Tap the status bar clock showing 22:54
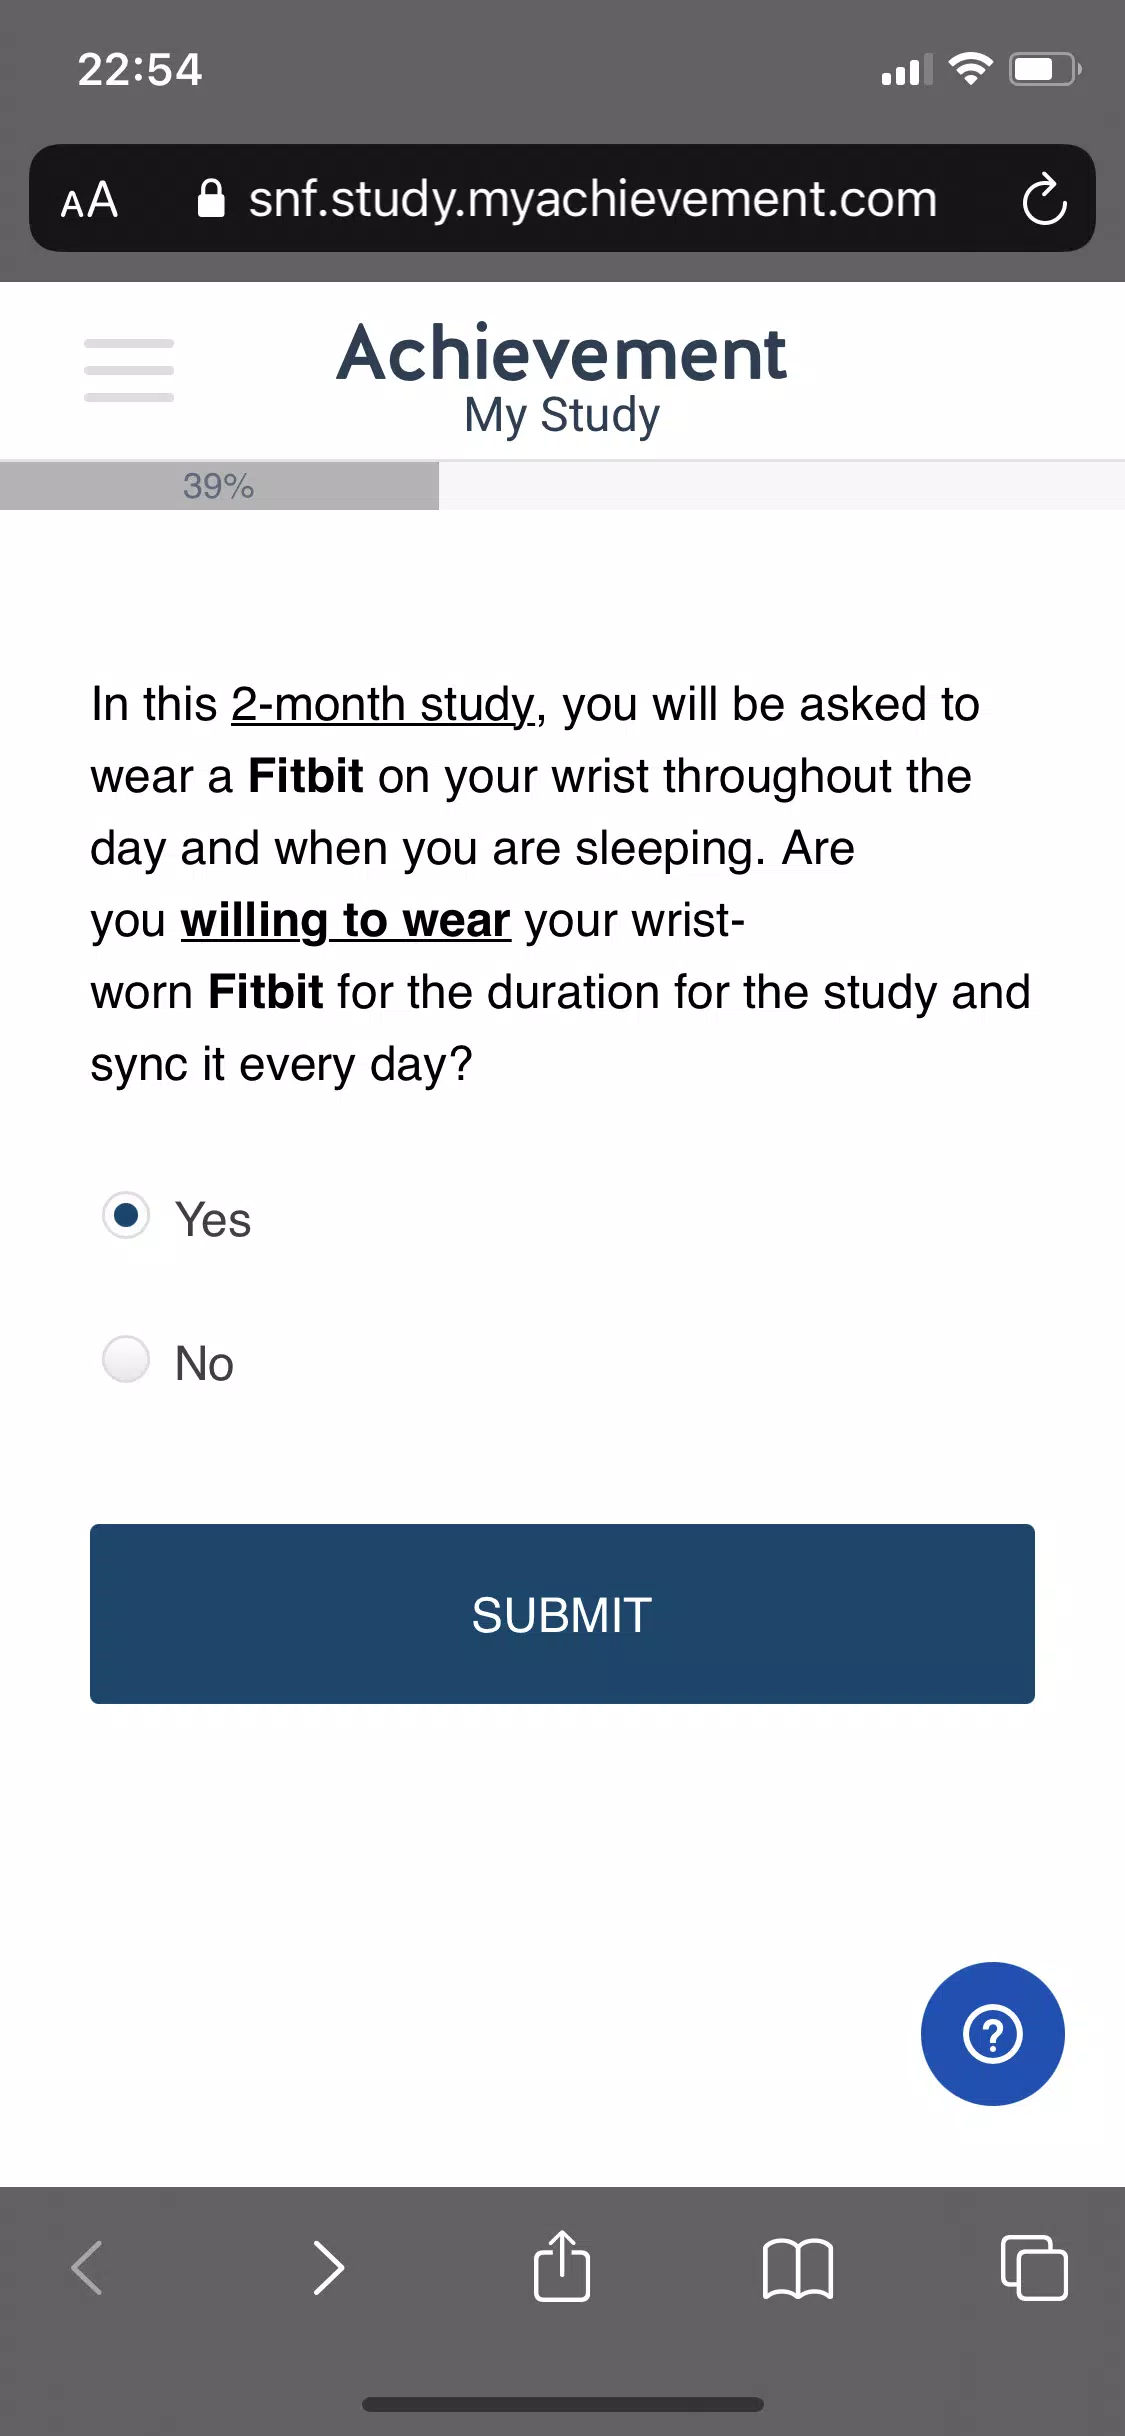 [140, 70]
